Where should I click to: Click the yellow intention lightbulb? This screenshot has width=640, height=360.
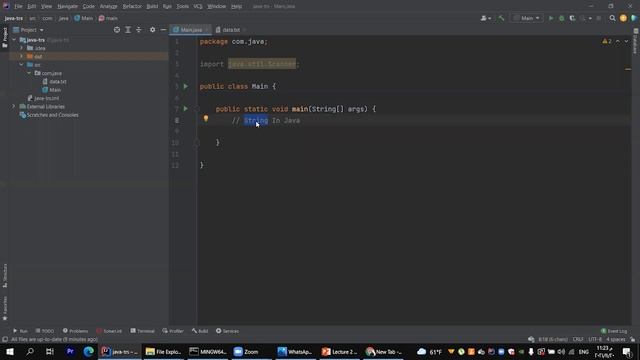[x=206, y=118]
